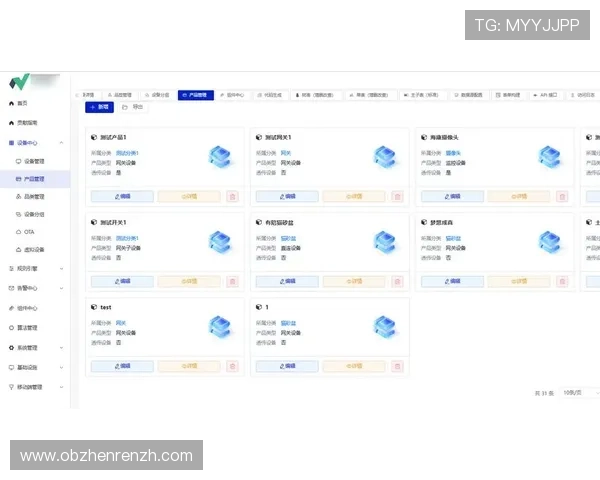Click trash icon on test card
This screenshot has width=600, height=480.
point(232,366)
